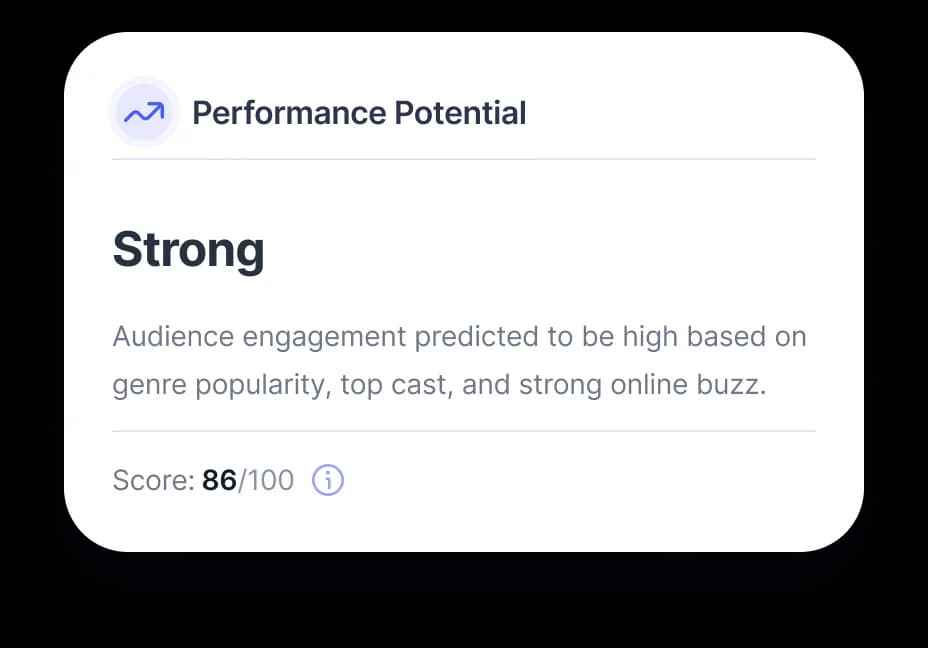Click the word buzz ending the description
This screenshot has height=648, width=928.
click(x=731, y=385)
